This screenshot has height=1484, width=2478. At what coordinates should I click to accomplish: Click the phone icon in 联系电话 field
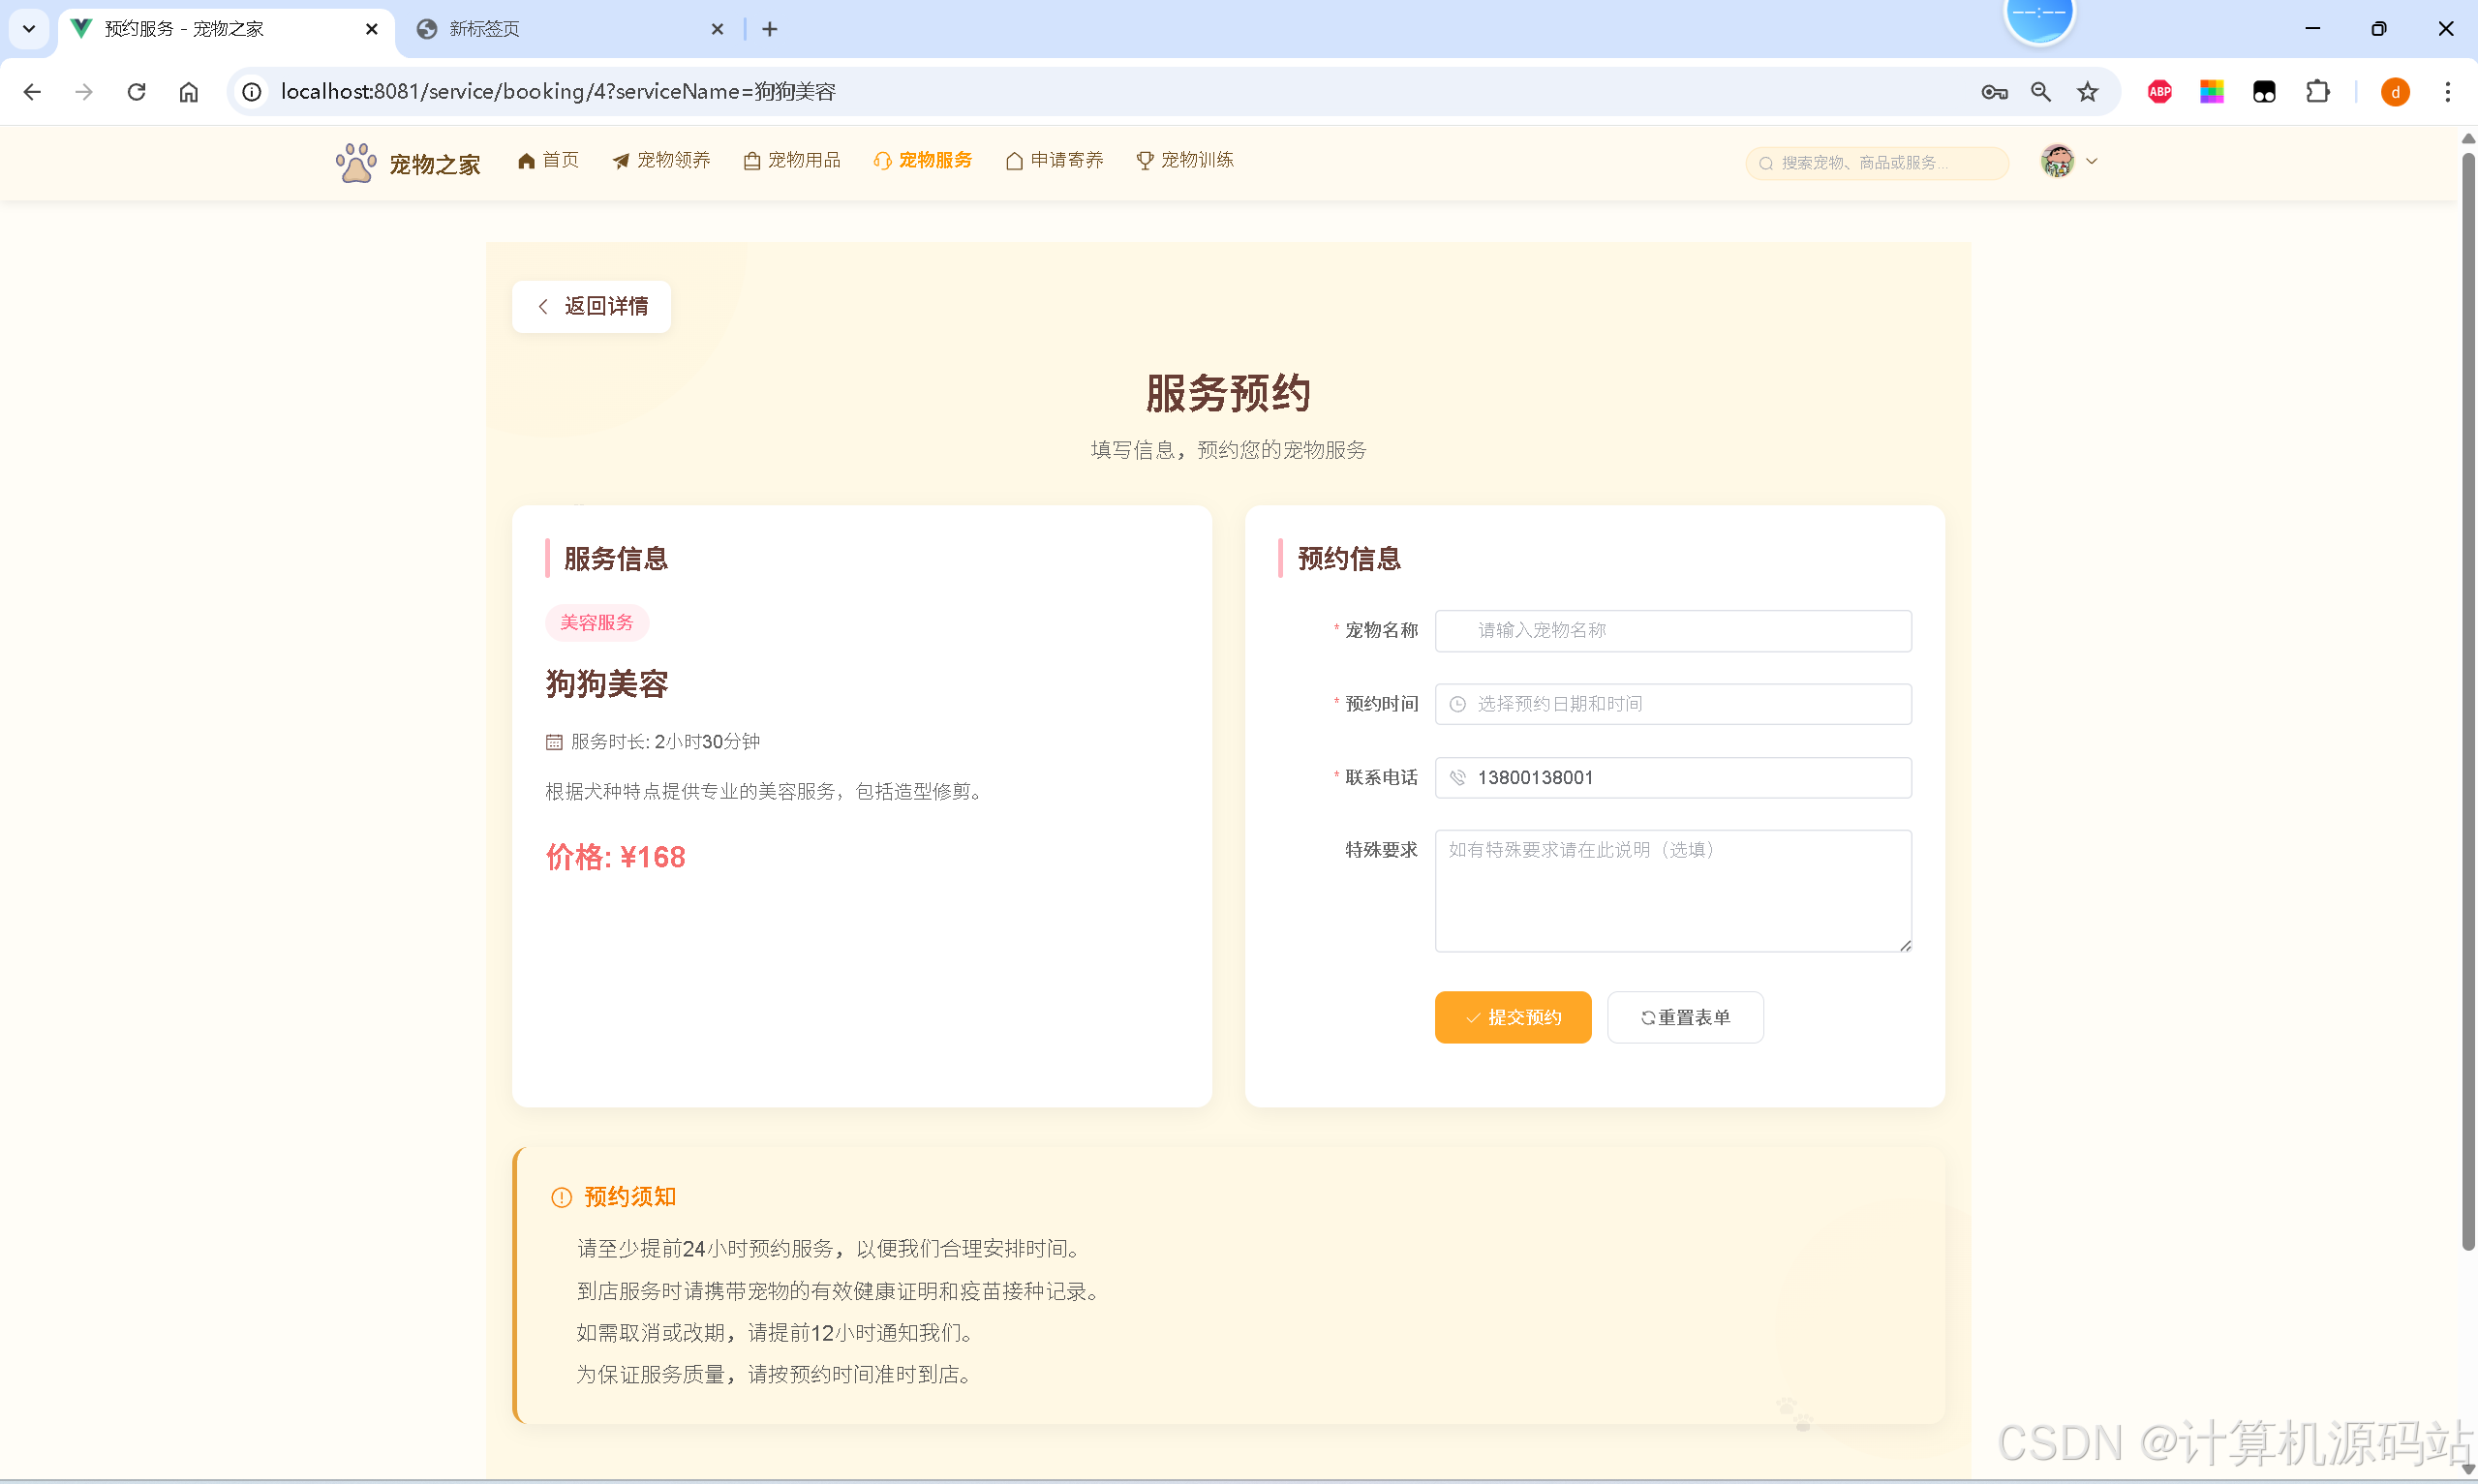1457,778
